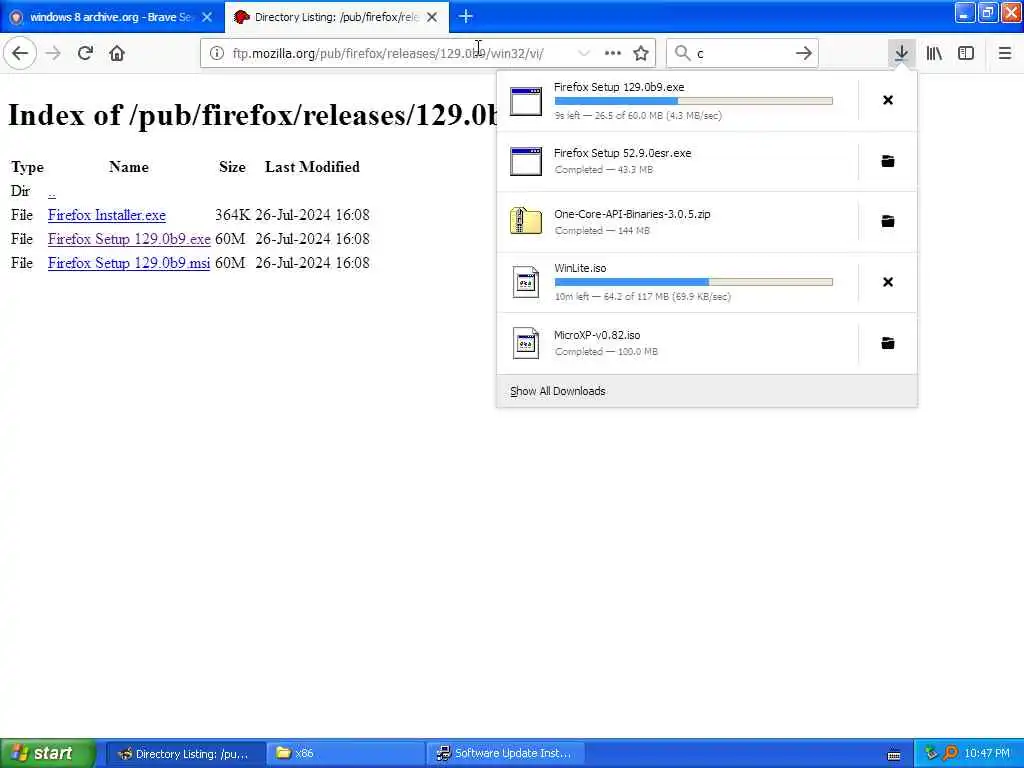Open the Windows start menu
This screenshot has height=768, width=1024.
48,753
